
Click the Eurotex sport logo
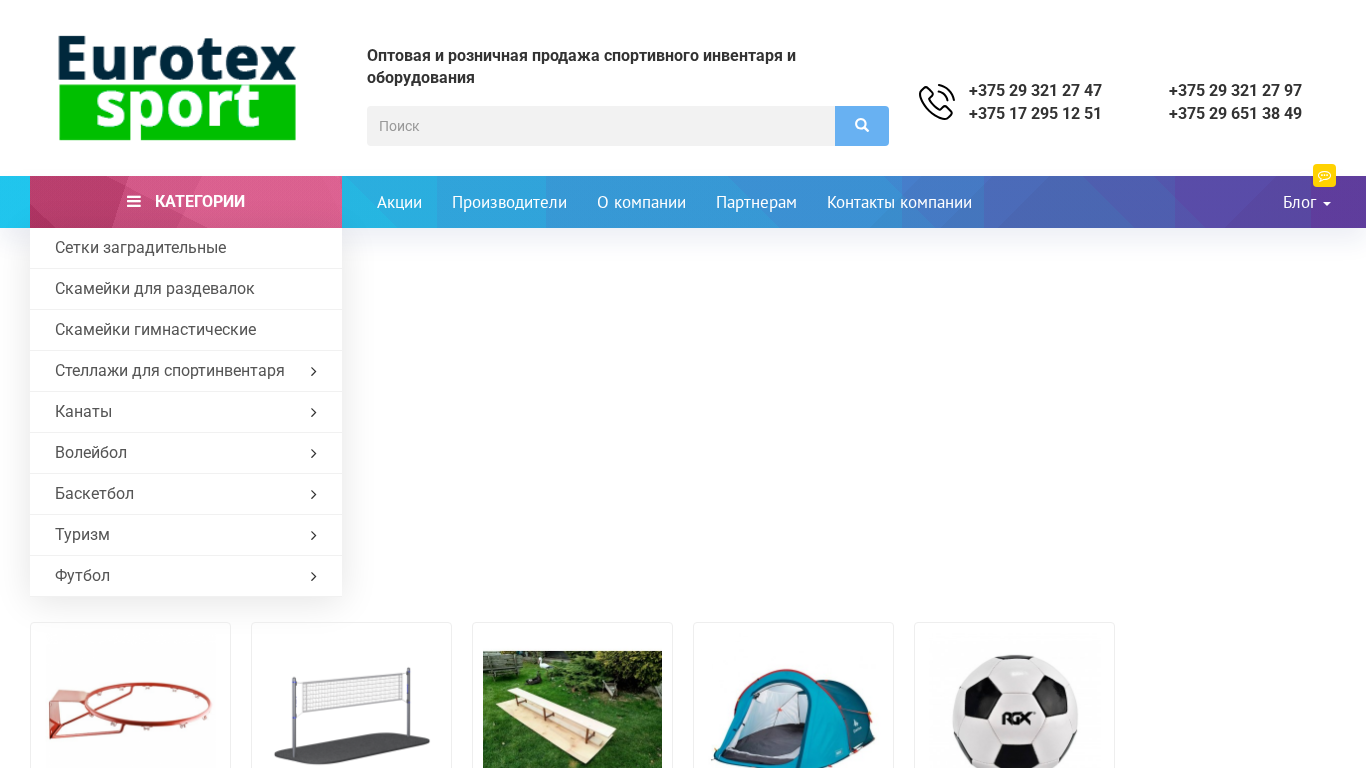(177, 88)
